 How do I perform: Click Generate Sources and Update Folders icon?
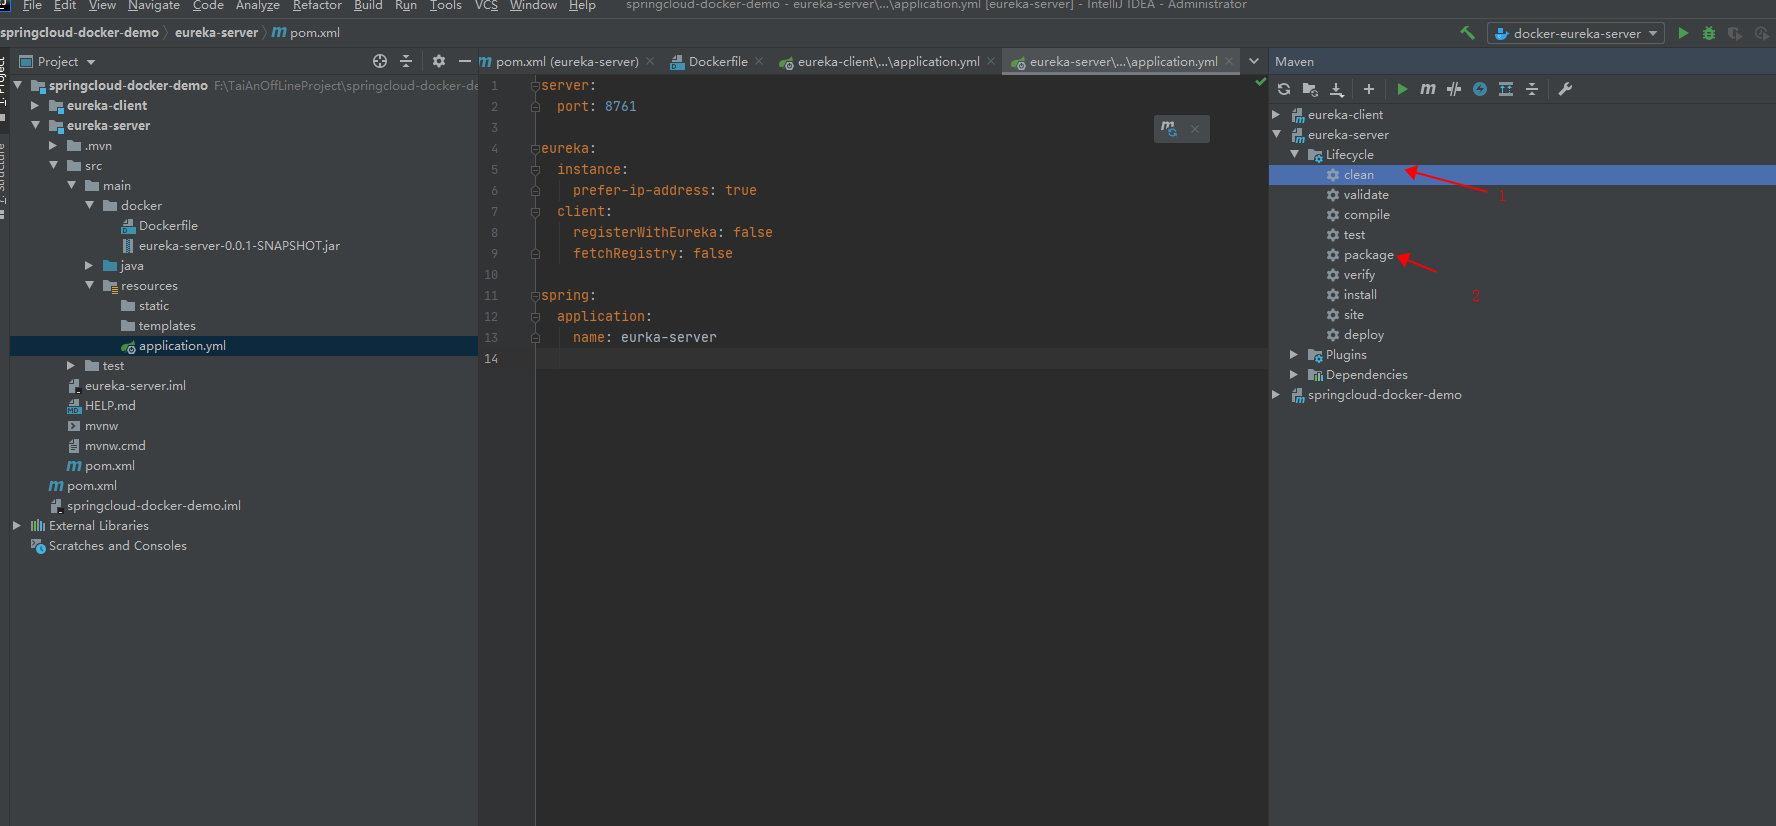[1310, 89]
